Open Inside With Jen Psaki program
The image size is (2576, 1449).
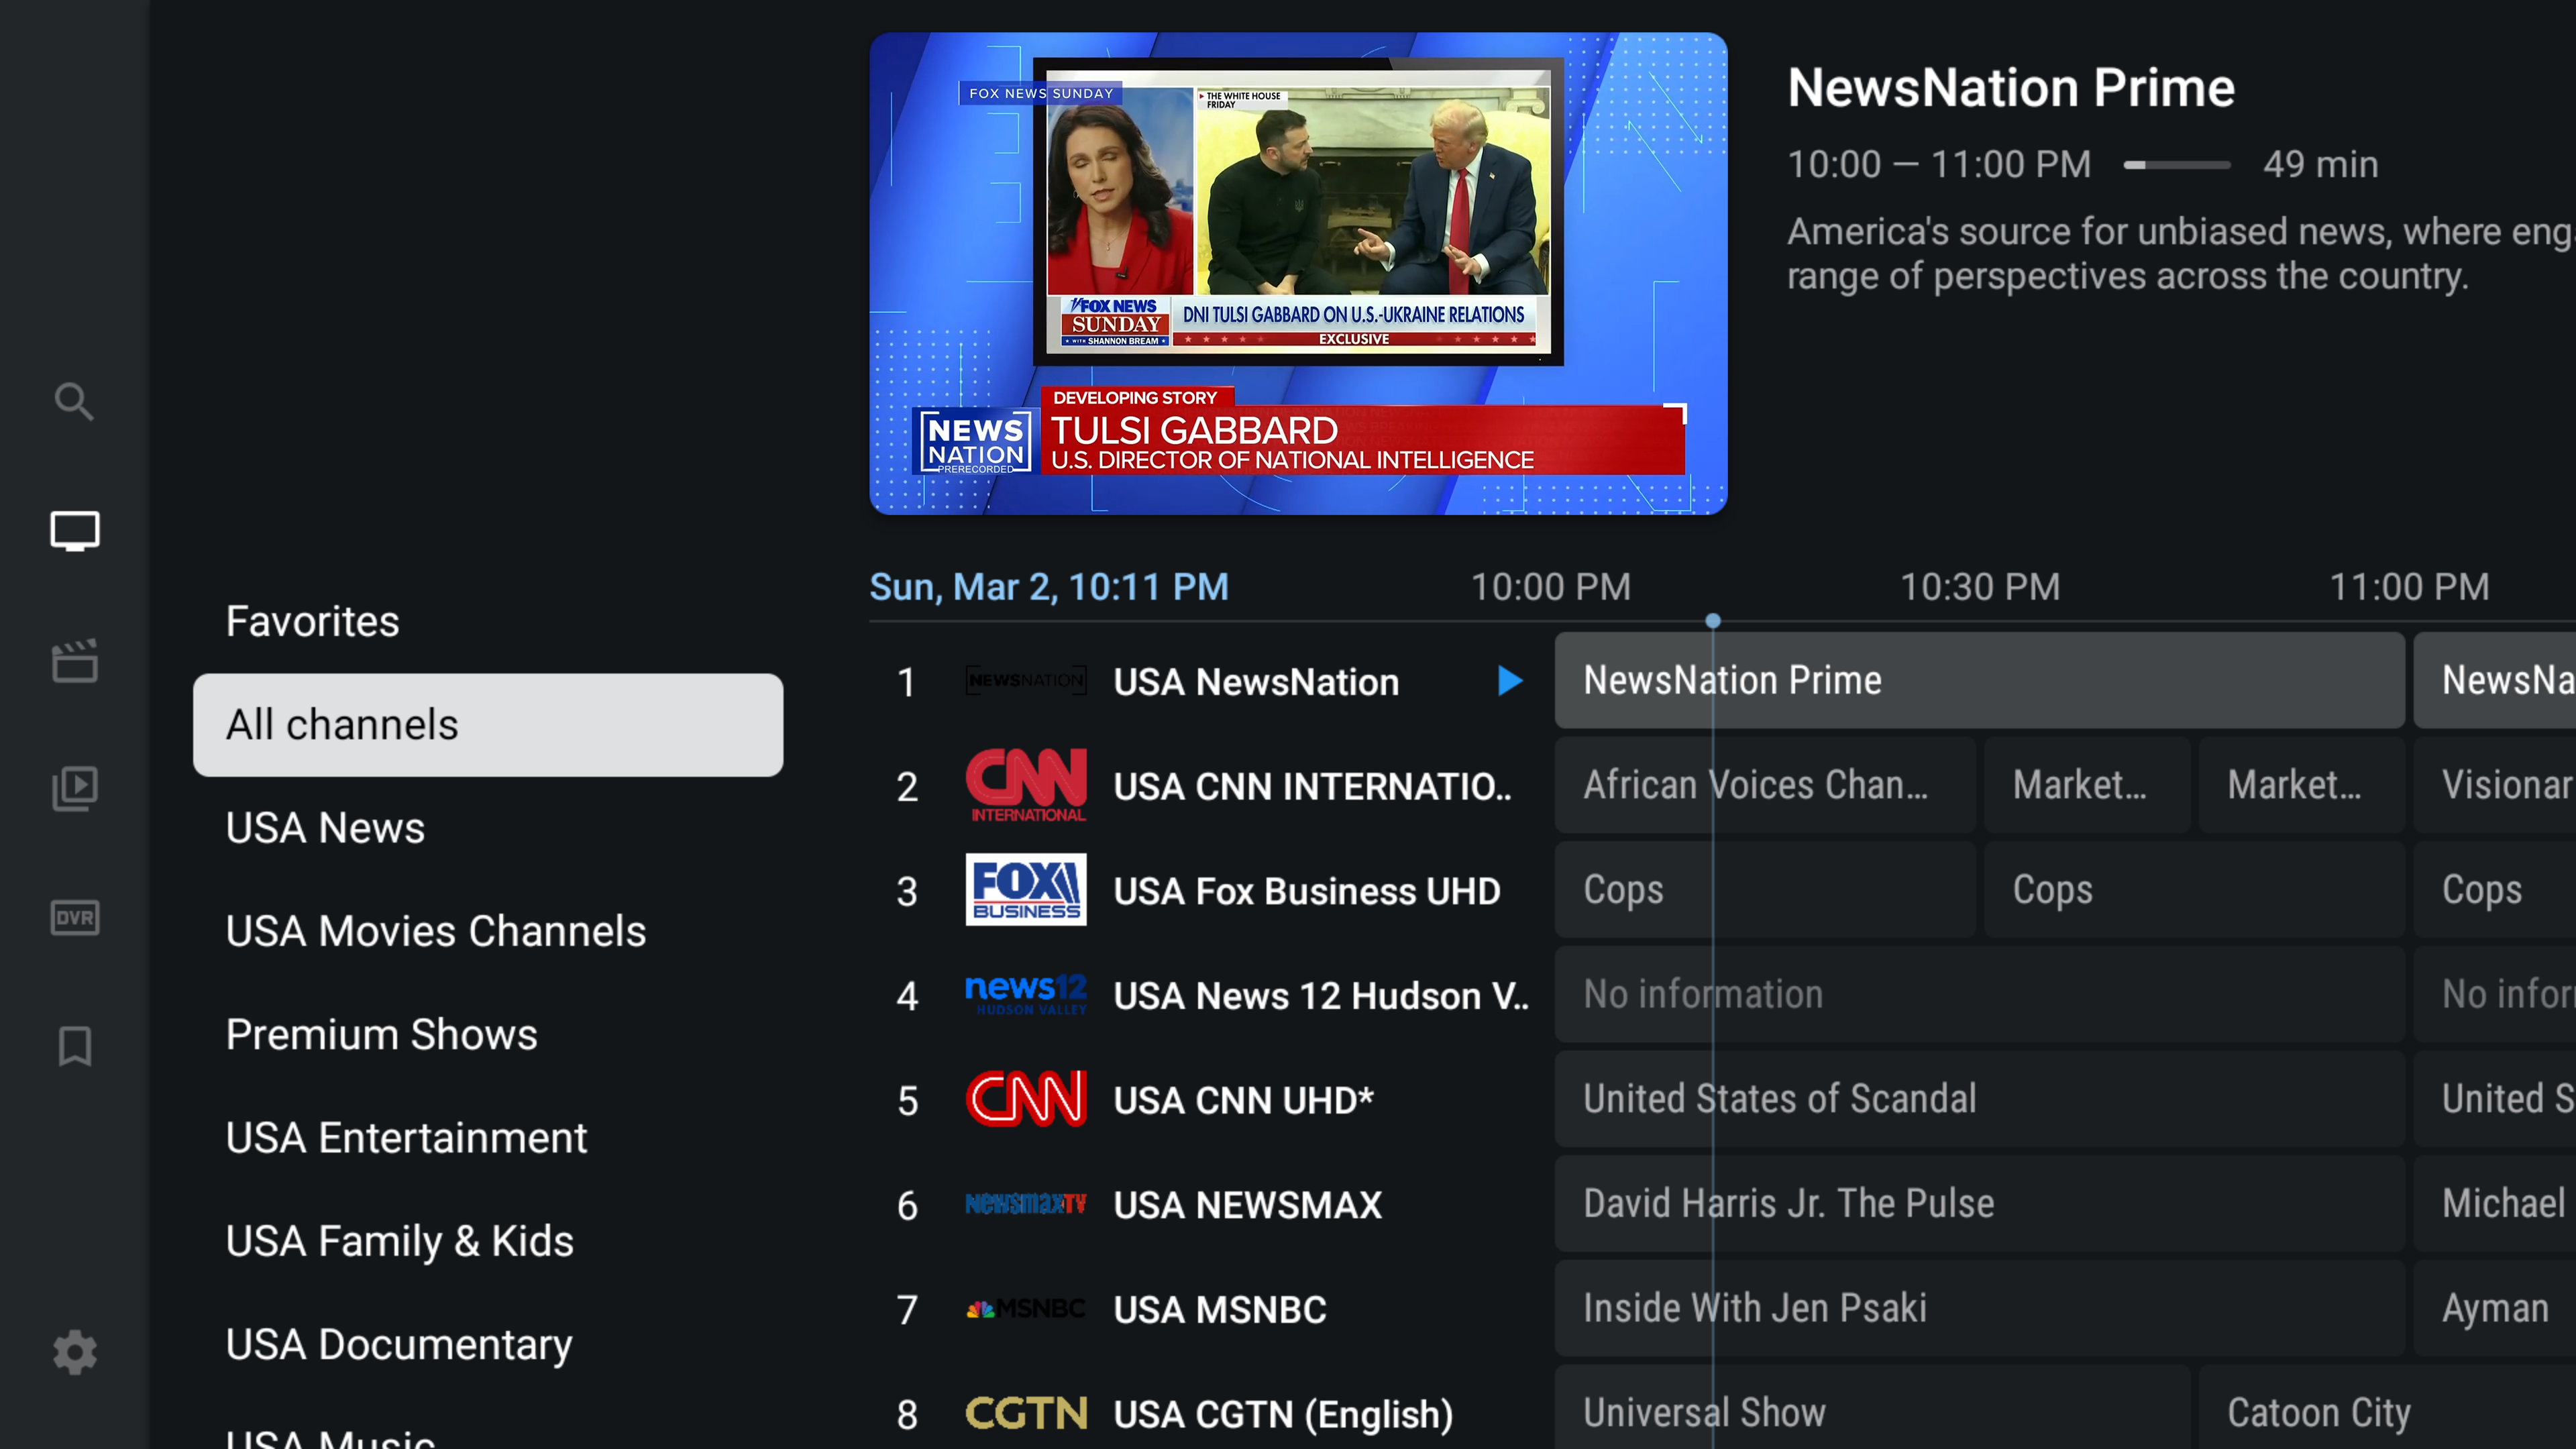click(1979, 1308)
